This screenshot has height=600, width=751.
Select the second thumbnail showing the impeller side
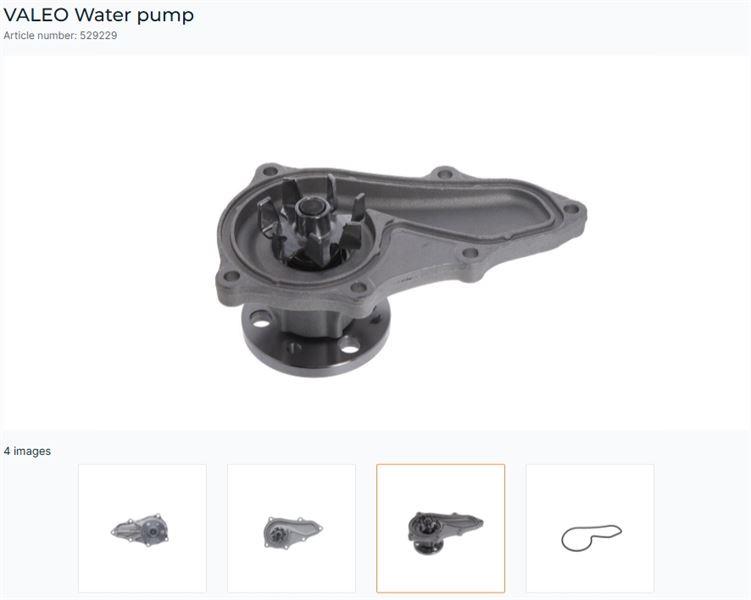(x=291, y=528)
